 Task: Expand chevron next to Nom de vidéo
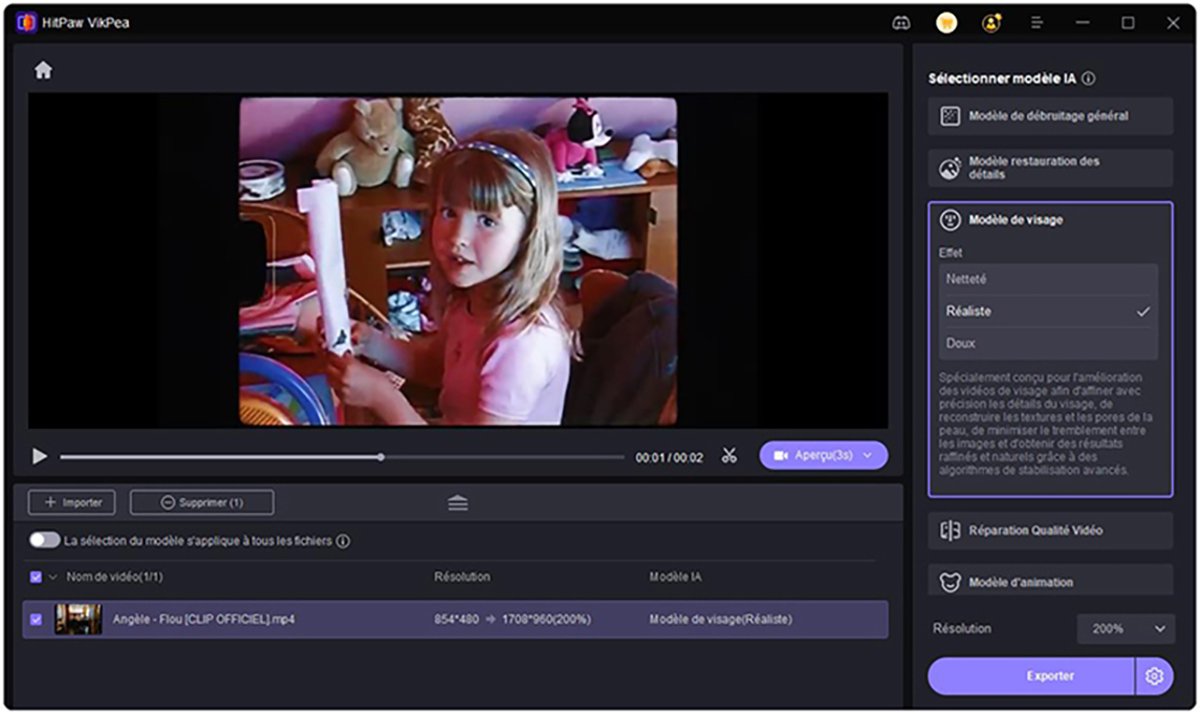pyautogui.click(x=53, y=577)
